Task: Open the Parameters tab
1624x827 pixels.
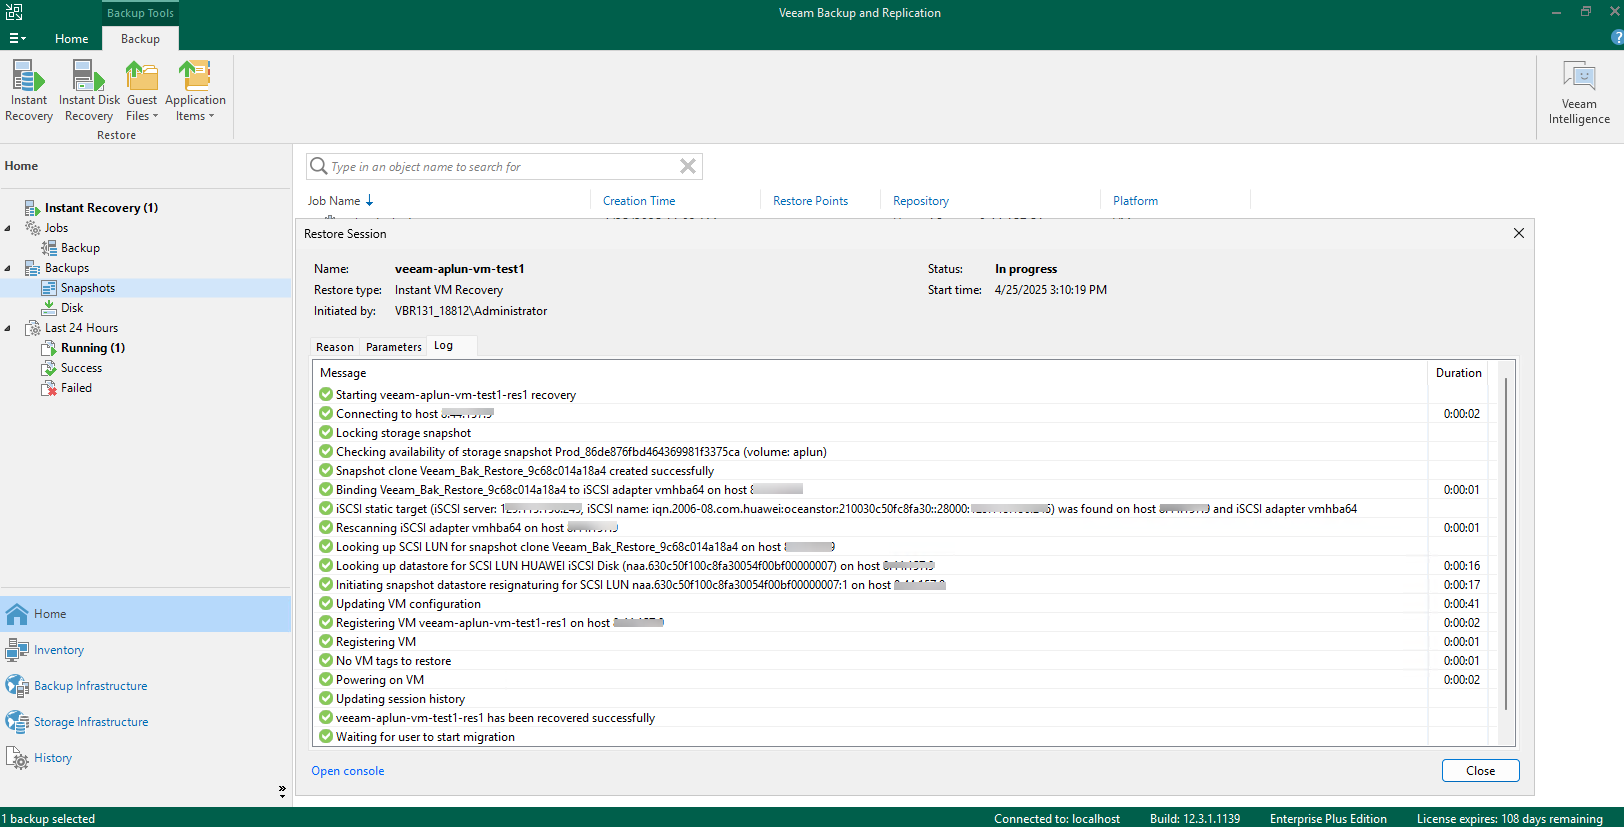Action: [x=393, y=347]
